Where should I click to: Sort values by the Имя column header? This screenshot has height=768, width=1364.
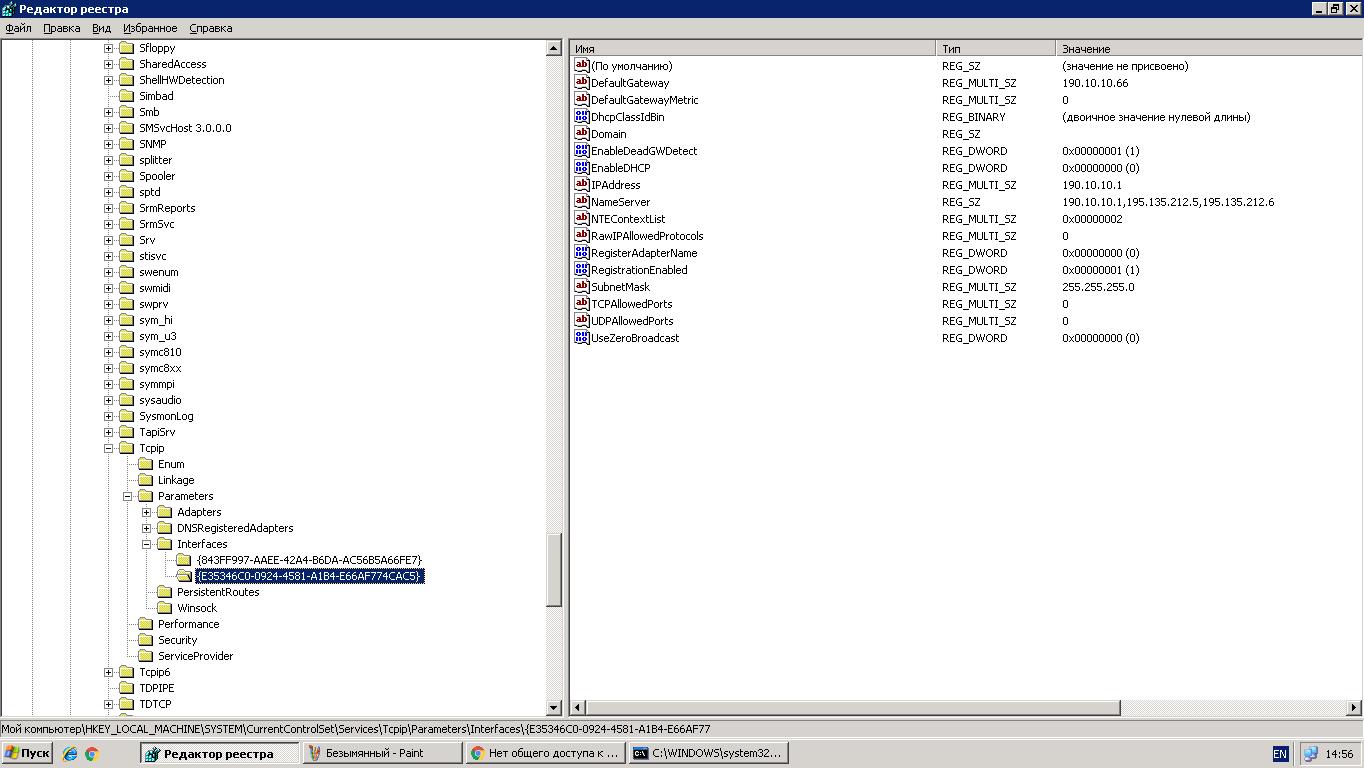(x=753, y=48)
